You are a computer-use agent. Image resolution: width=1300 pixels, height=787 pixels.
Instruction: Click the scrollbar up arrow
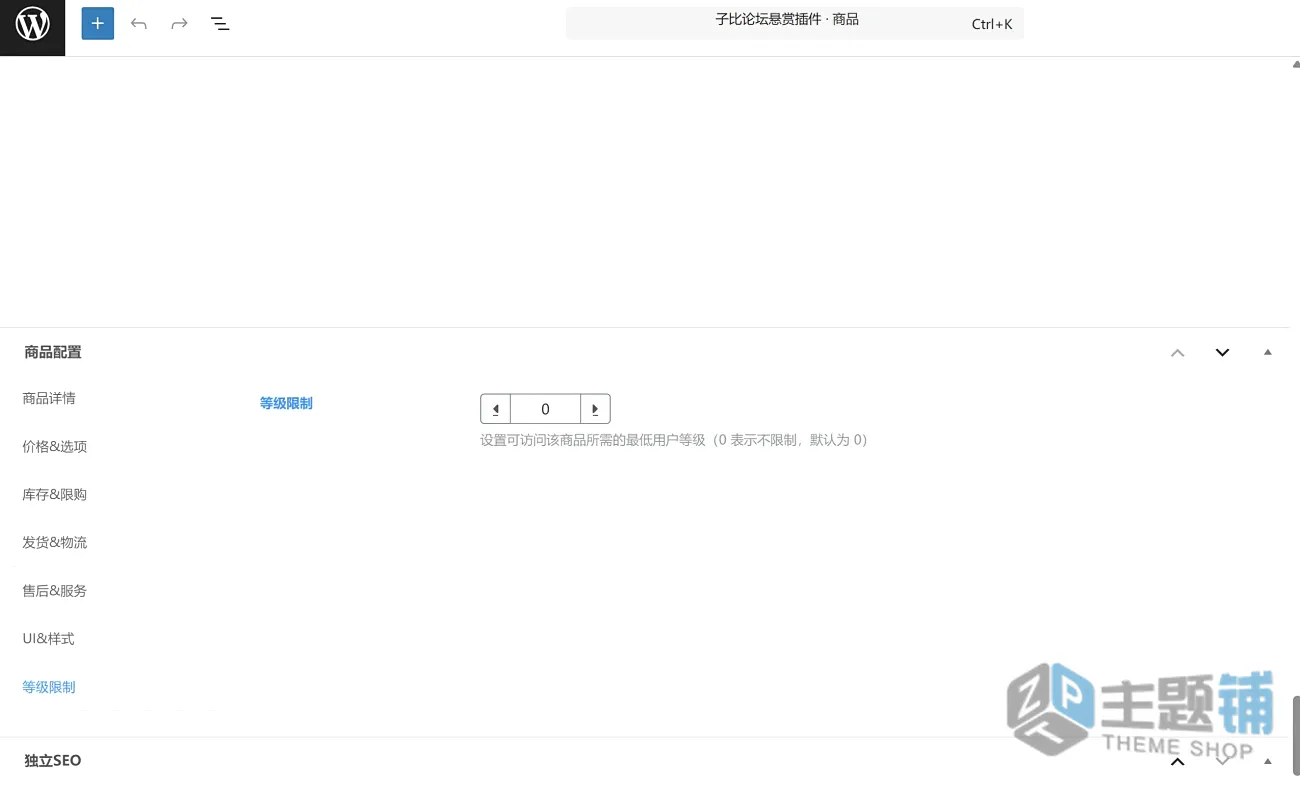pos(1296,64)
